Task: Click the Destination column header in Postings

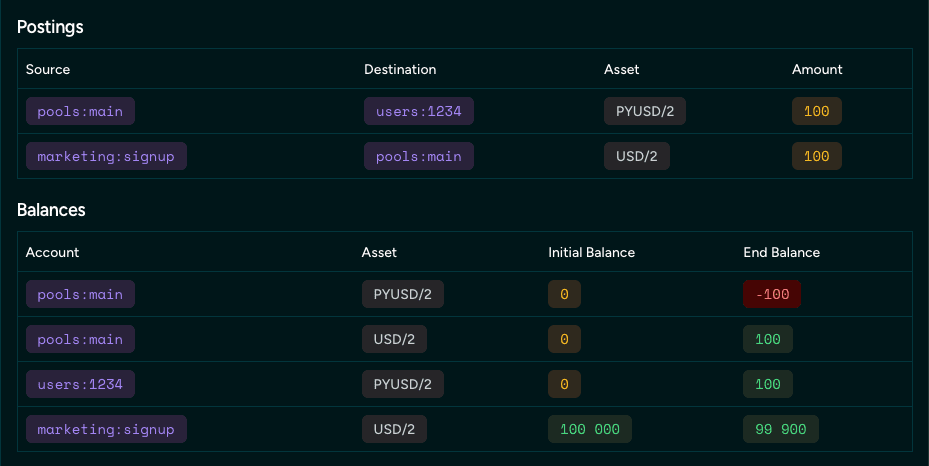Action: [x=400, y=69]
